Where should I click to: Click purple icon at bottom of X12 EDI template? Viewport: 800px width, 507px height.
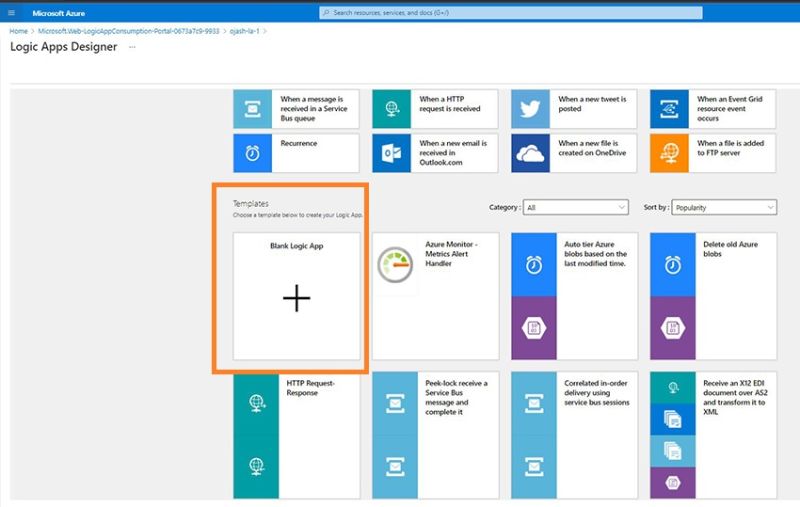(x=672, y=483)
